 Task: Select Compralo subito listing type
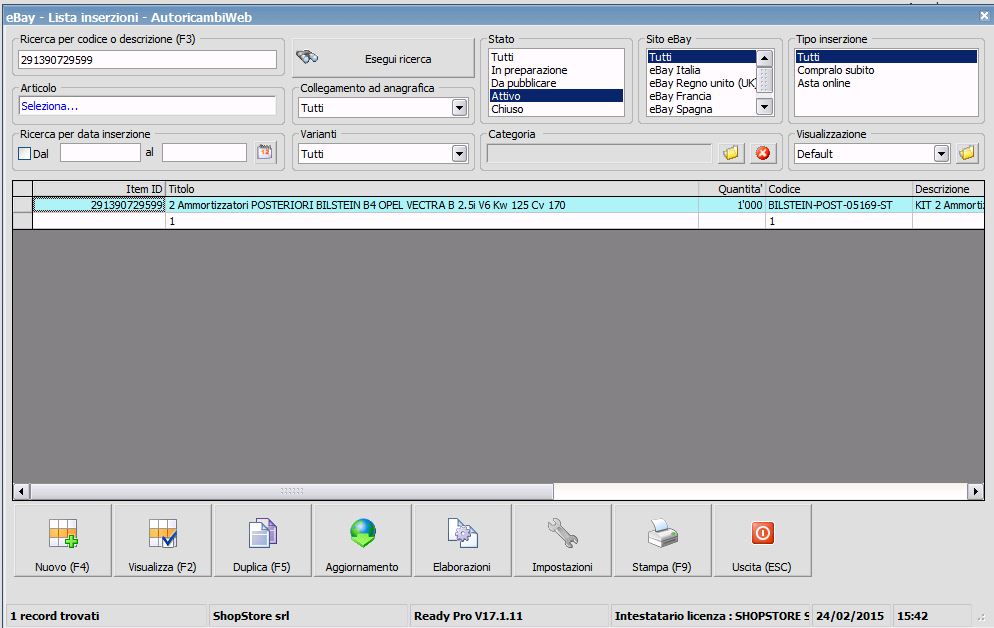(x=886, y=70)
